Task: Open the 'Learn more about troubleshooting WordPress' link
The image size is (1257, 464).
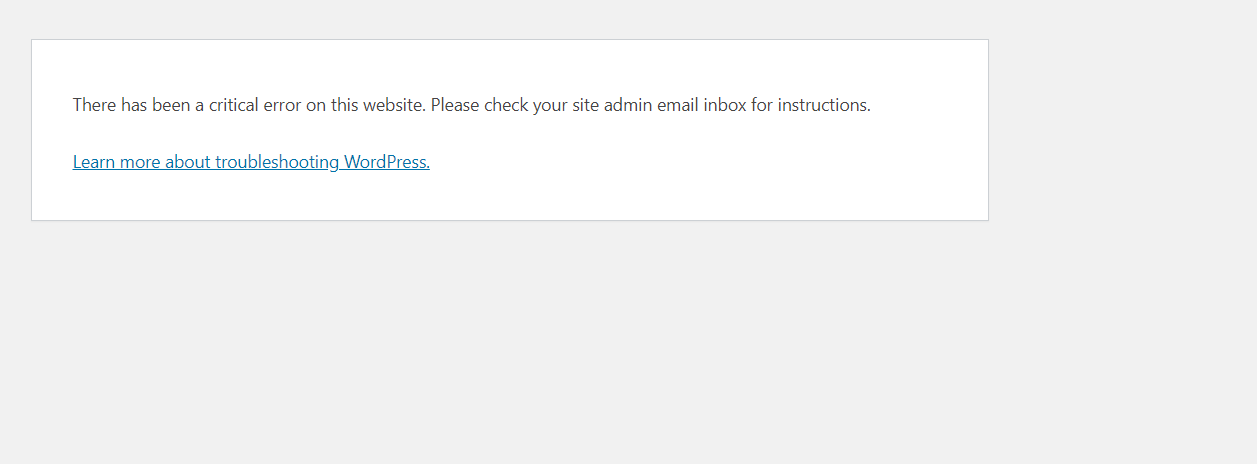Action: tap(251, 162)
